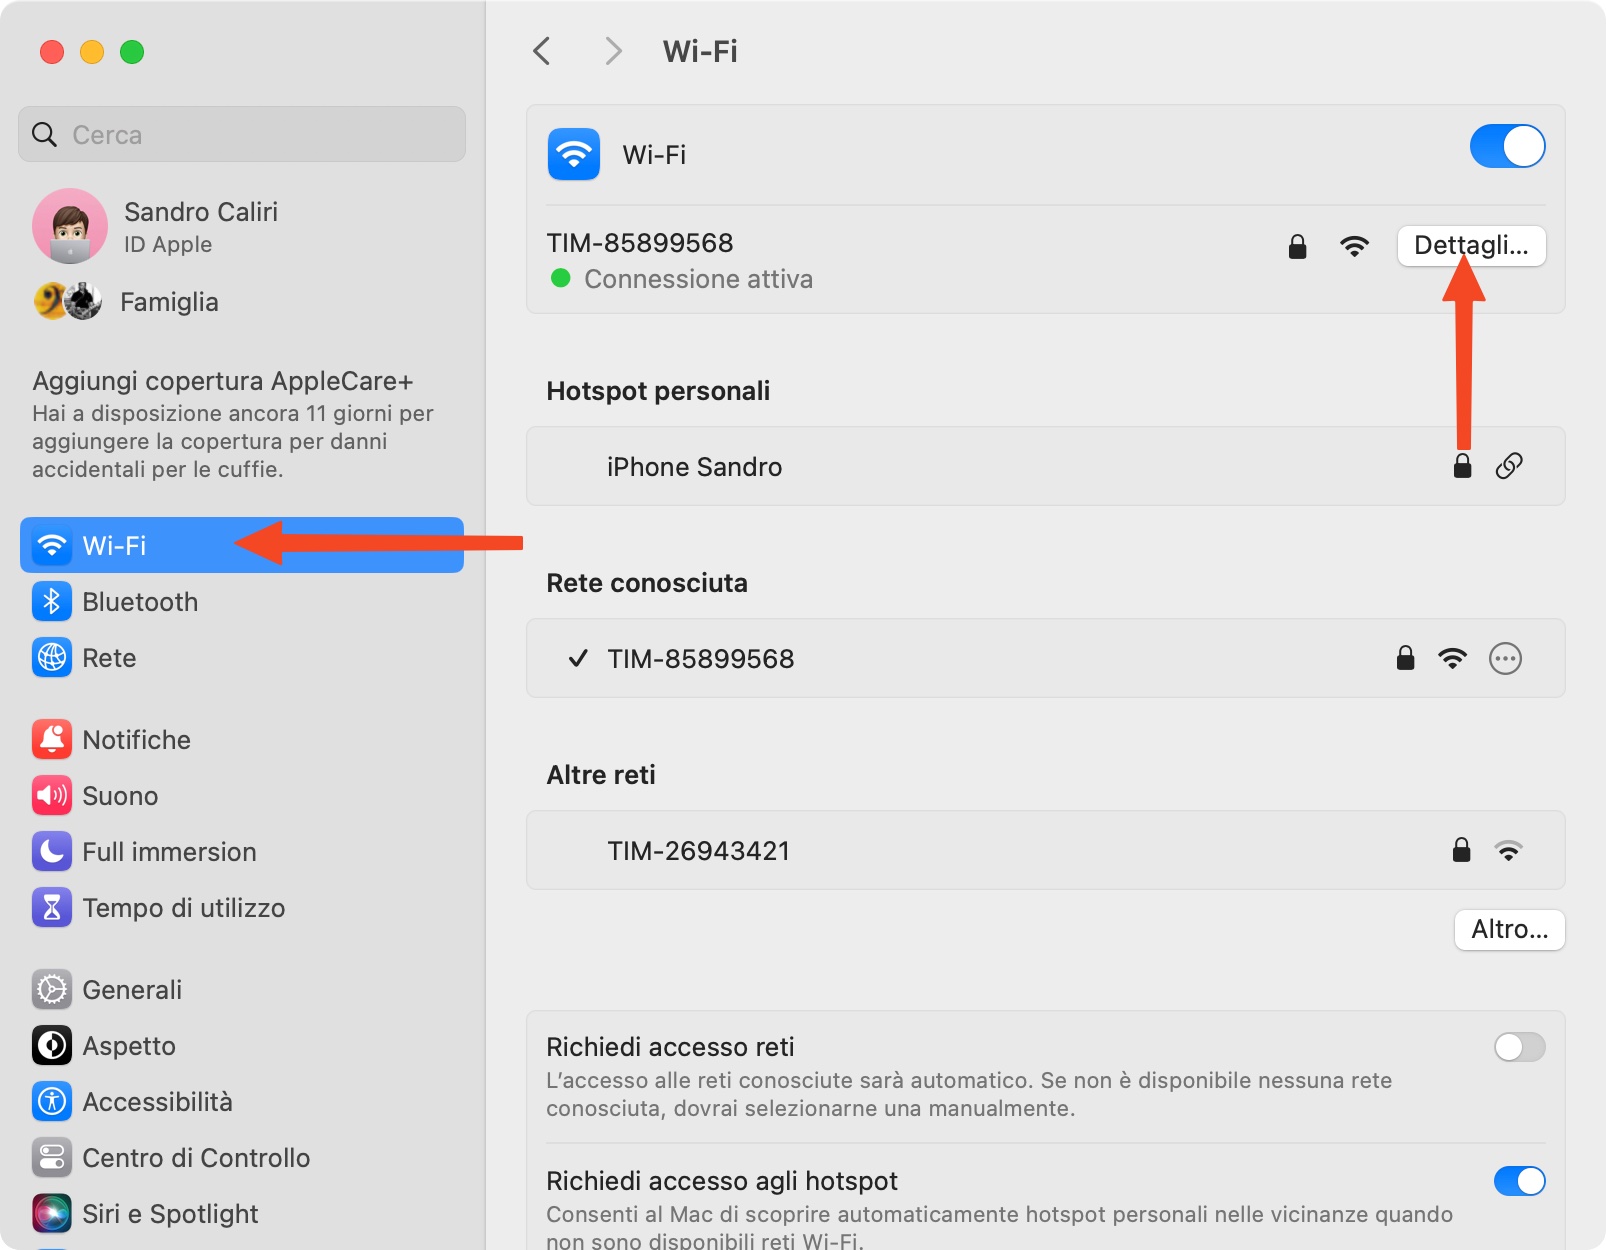
Task: Open the Rete settings label
Action: [x=109, y=658]
